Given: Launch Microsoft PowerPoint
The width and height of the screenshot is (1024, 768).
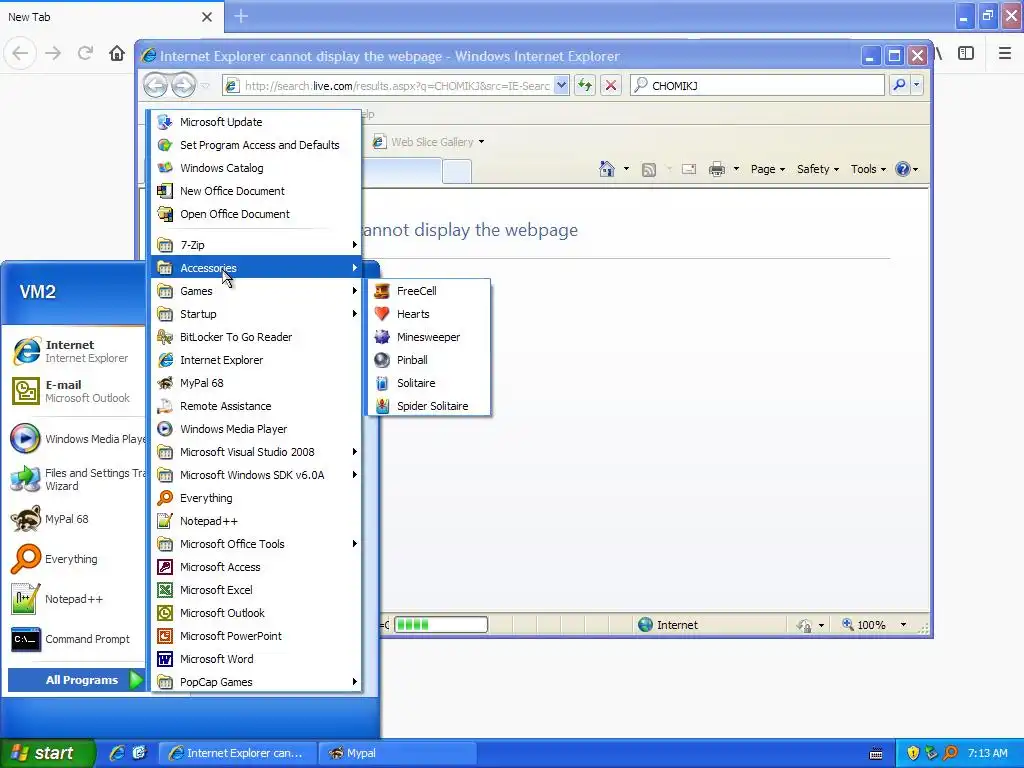Looking at the screenshot, I should (256, 636).
